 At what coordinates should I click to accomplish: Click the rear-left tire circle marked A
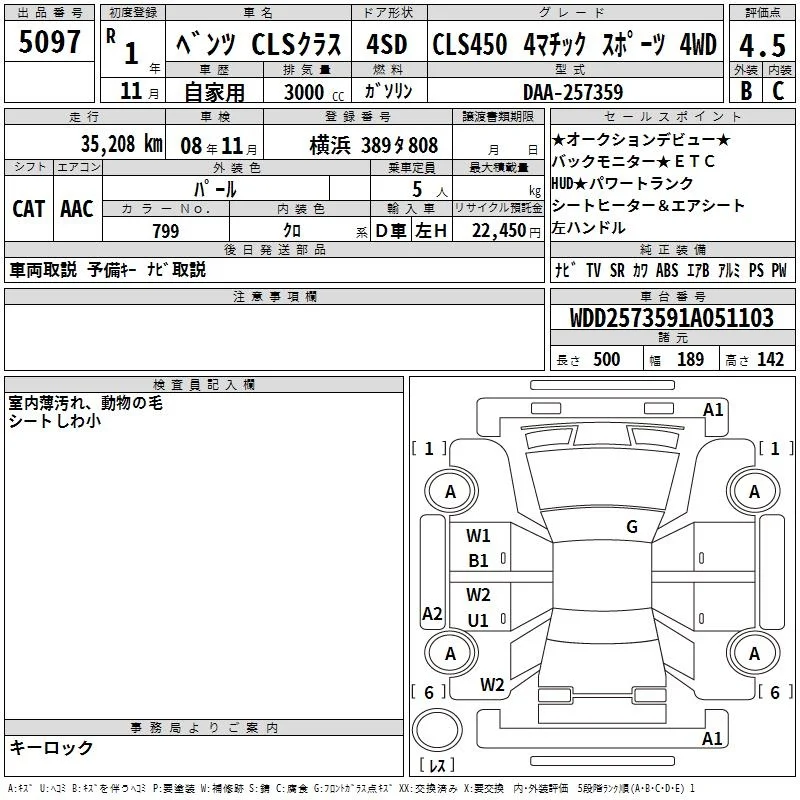tap(451, 653)
